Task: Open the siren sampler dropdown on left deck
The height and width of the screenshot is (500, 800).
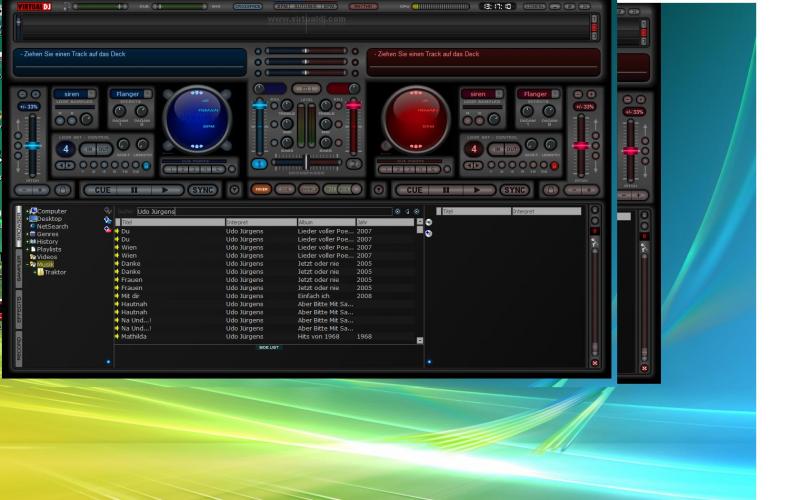Action: tap(91, 94)
